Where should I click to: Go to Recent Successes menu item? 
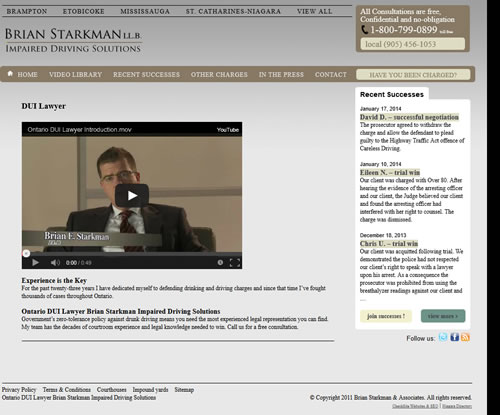point(146,75)
